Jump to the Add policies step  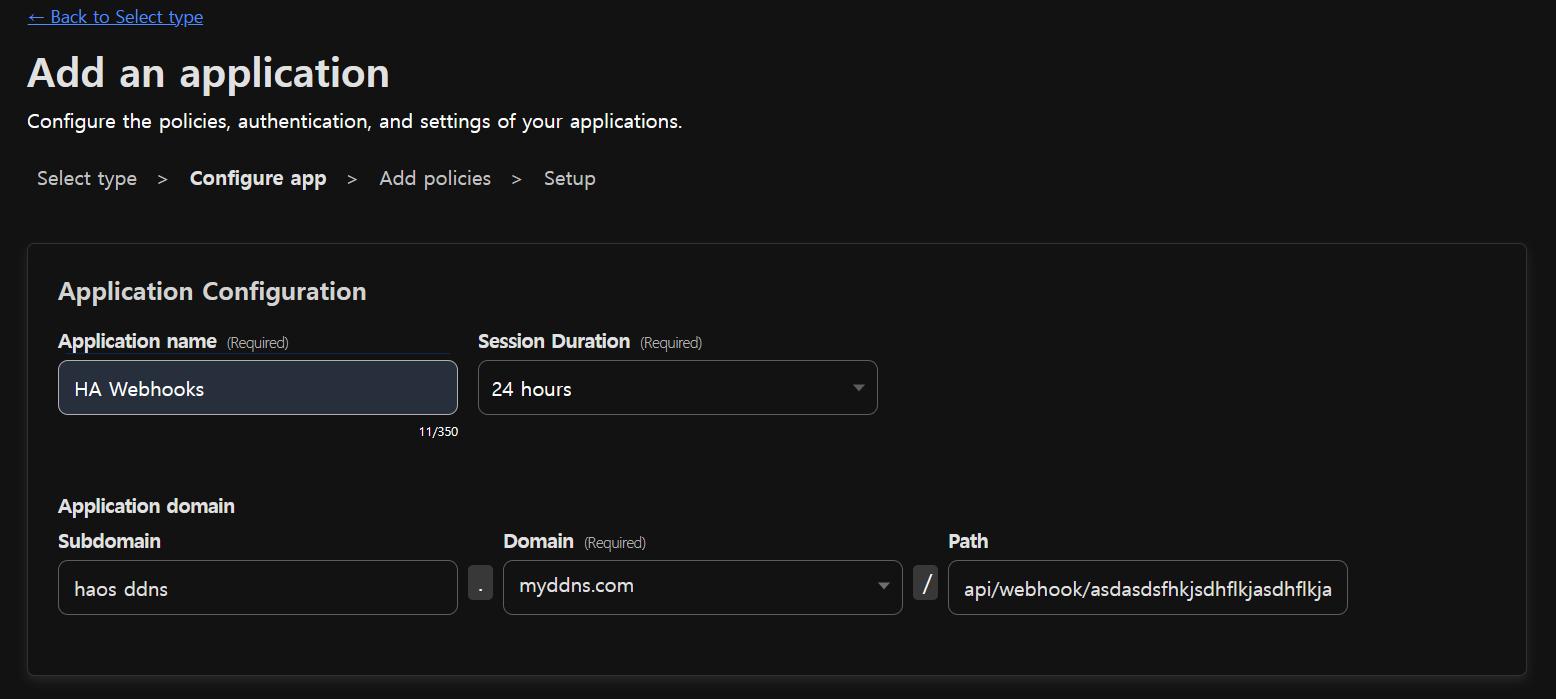click(x=435, y=179)
